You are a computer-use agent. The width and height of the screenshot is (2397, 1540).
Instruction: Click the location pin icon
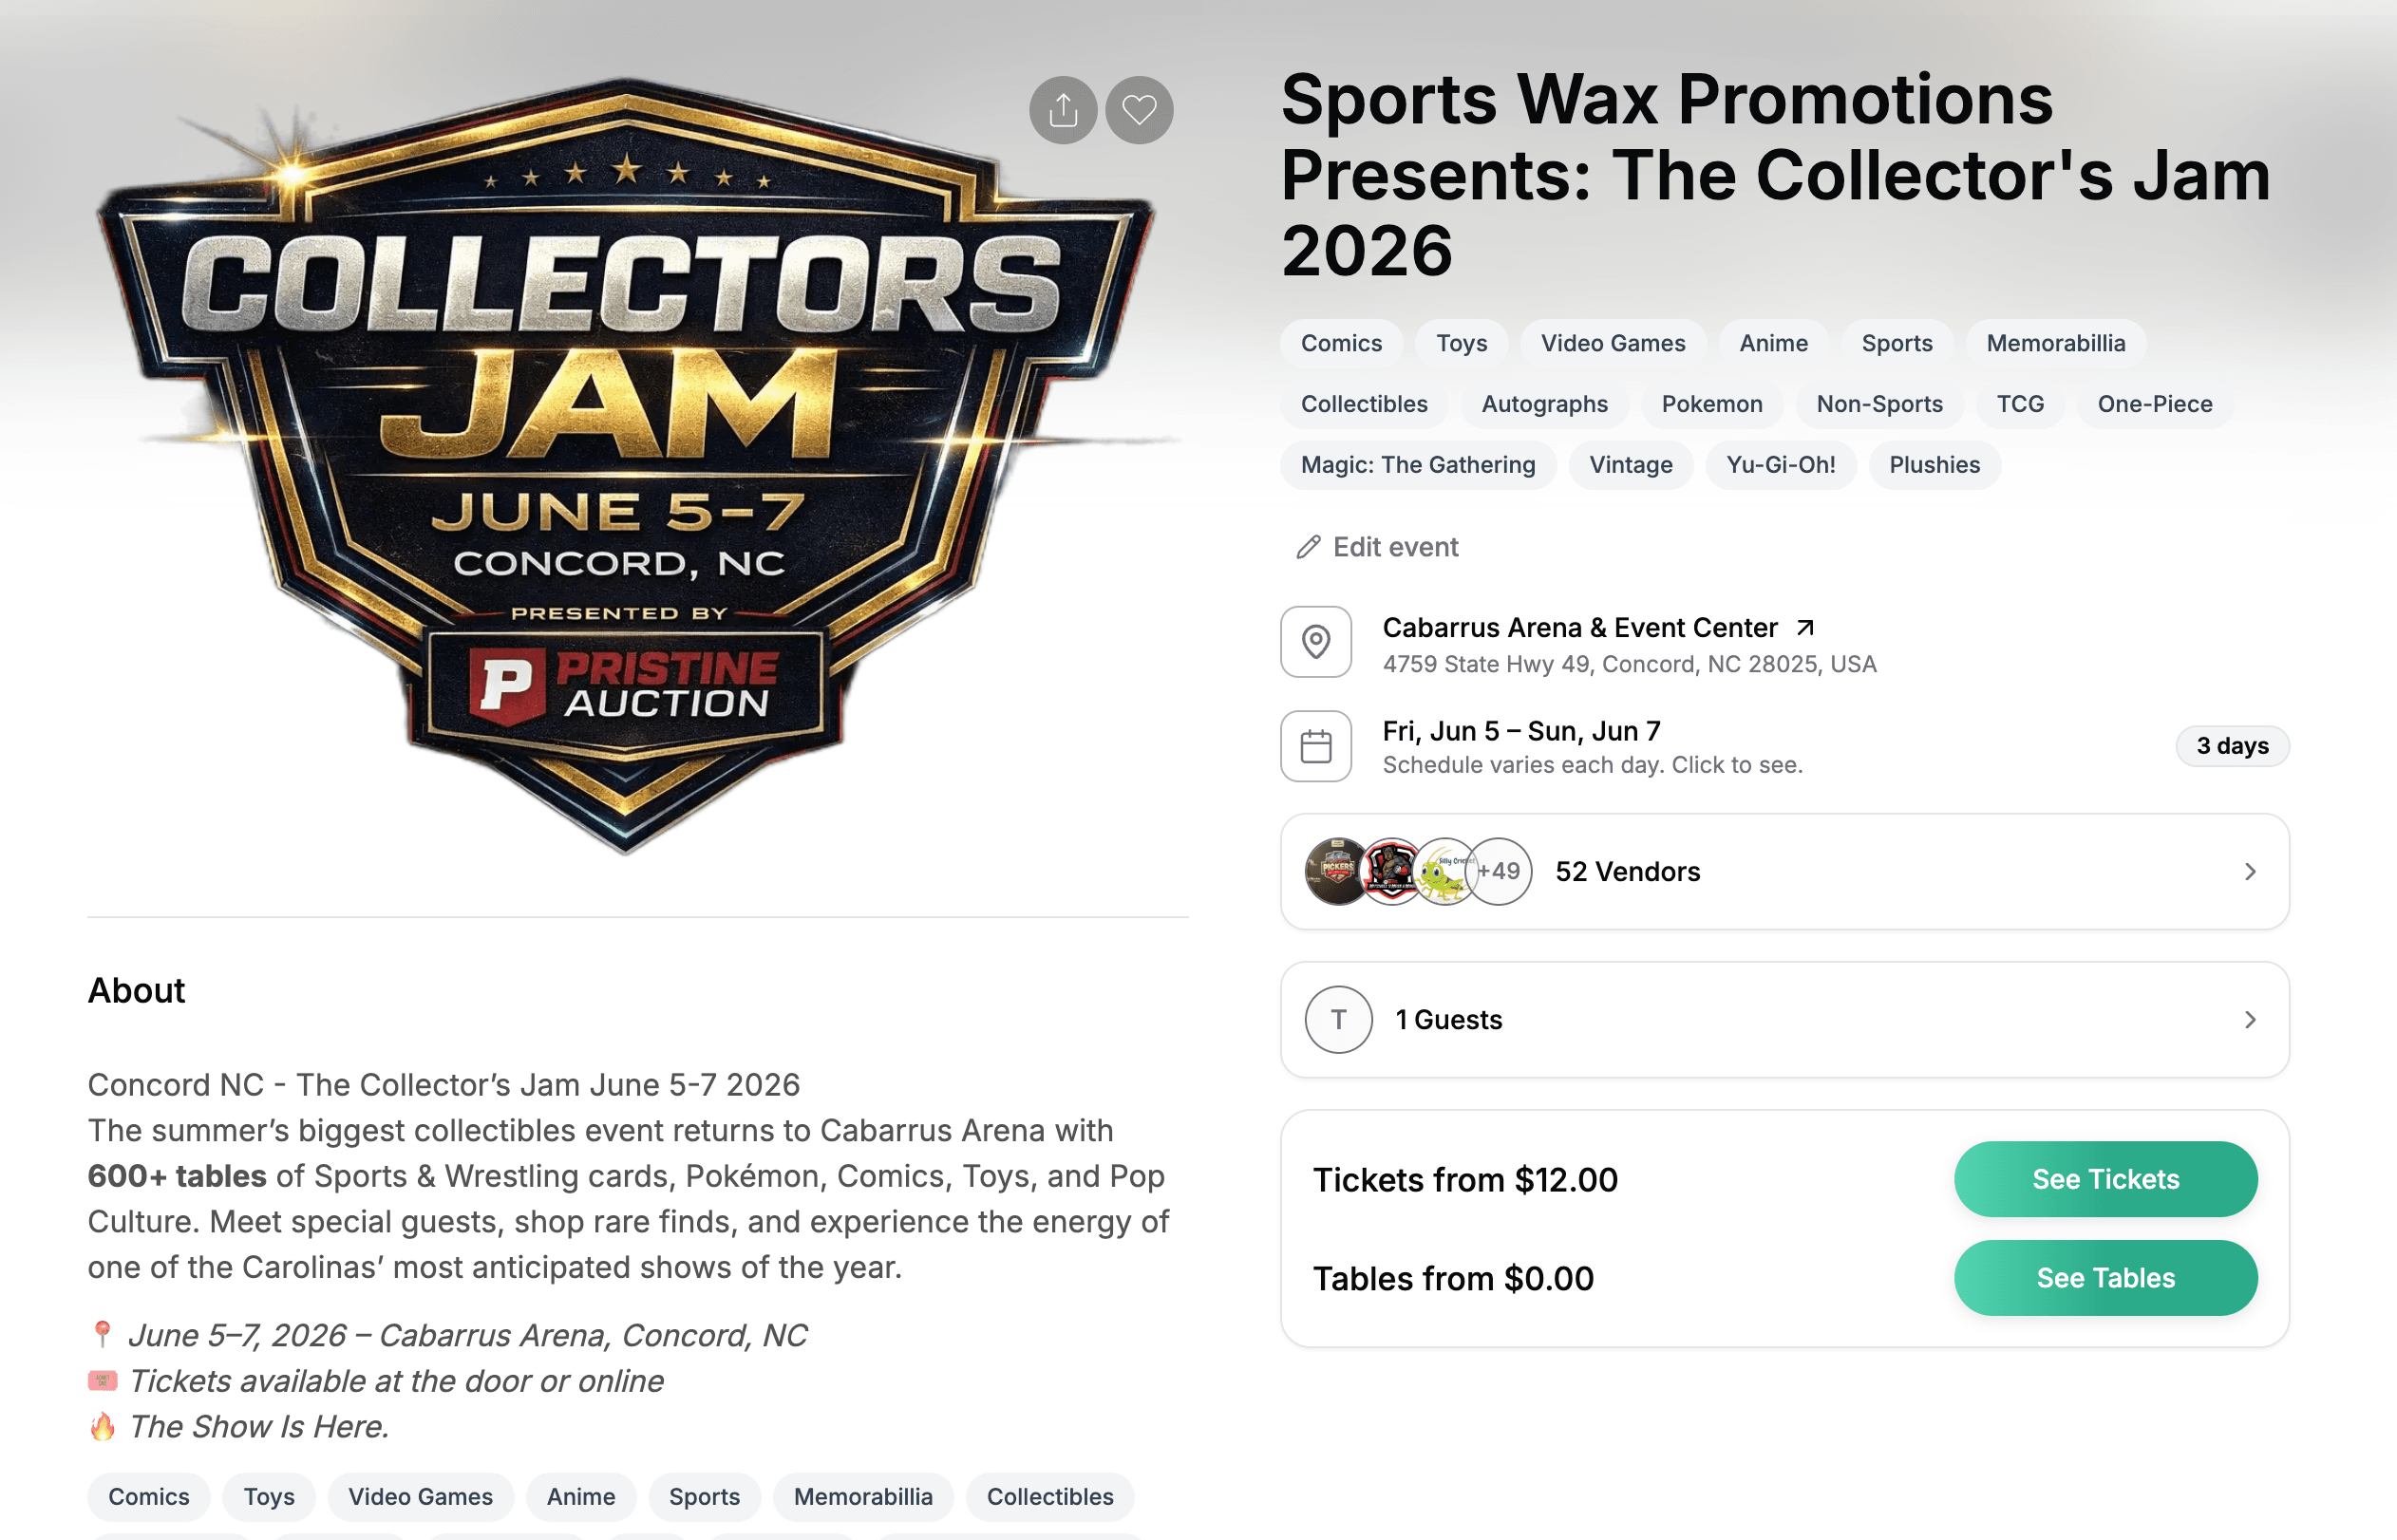pos(1316,642)
